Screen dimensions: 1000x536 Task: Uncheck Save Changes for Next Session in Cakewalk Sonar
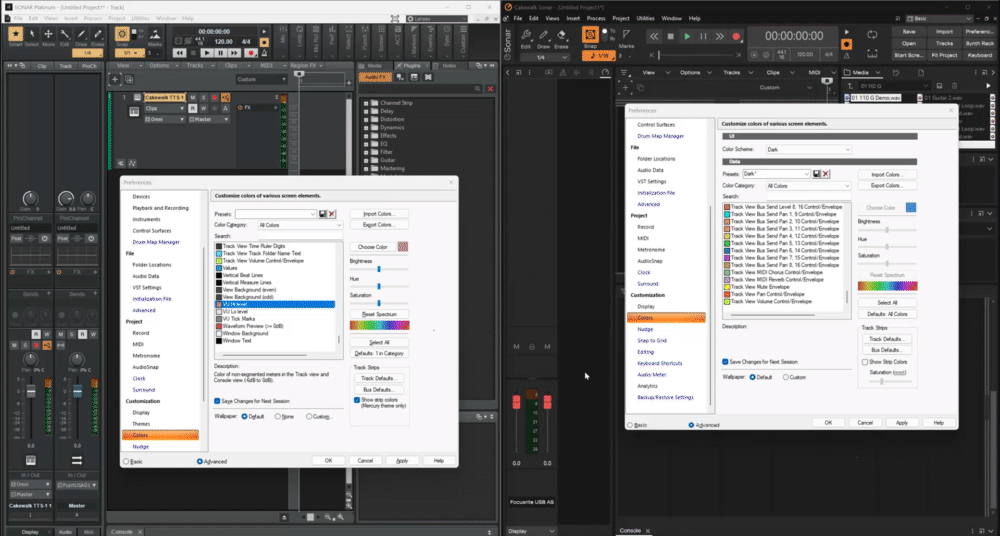[x=725, y=362]
